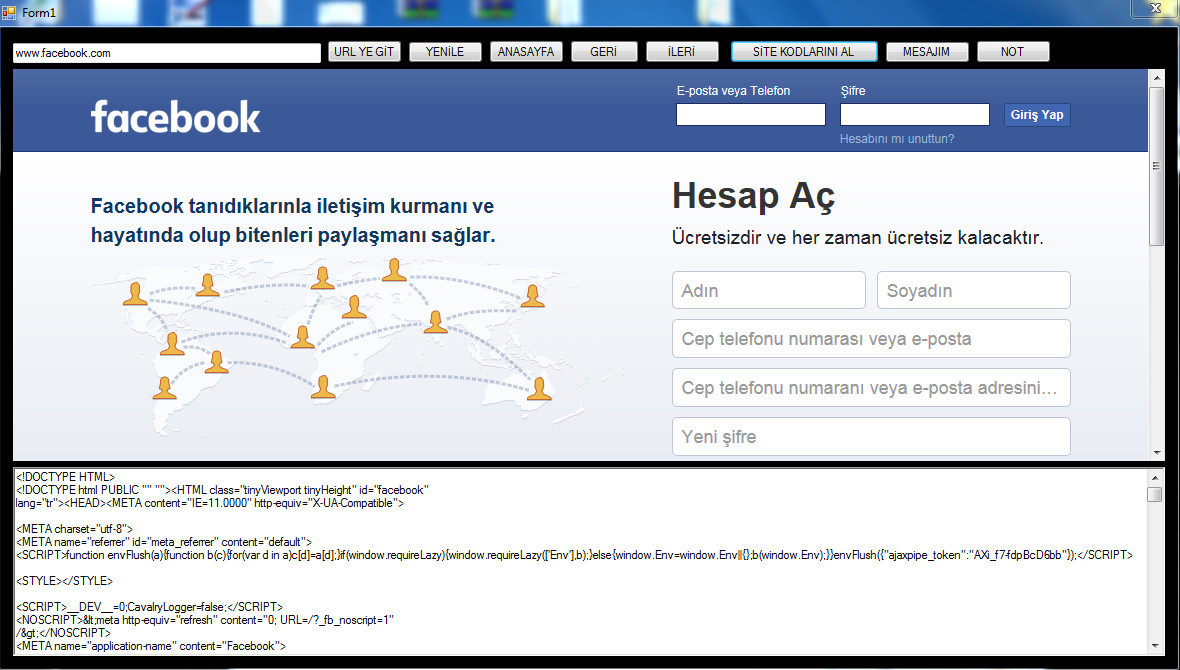Navigate forward with İLERİ button
Image resolution: width=1180 pixels, height=670 pixels.
click(682, 52)
